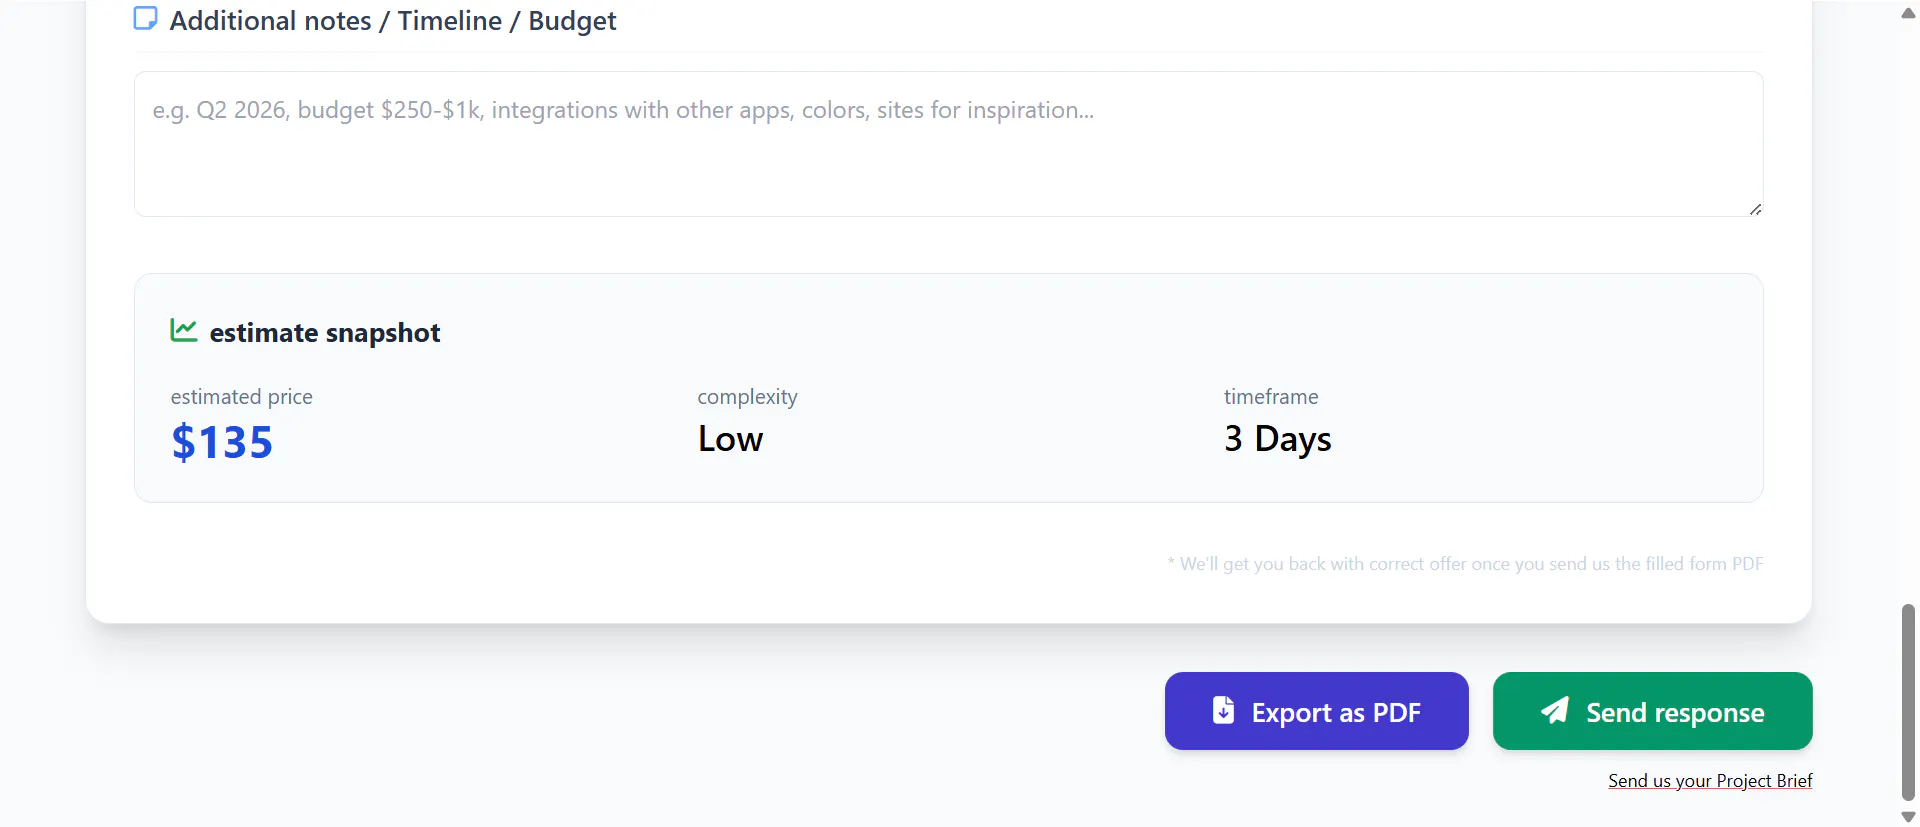This screenshot has height=827, width=1920.
Task: Click the 3 Days timeframe value
Action: [x=1277, y=440]
